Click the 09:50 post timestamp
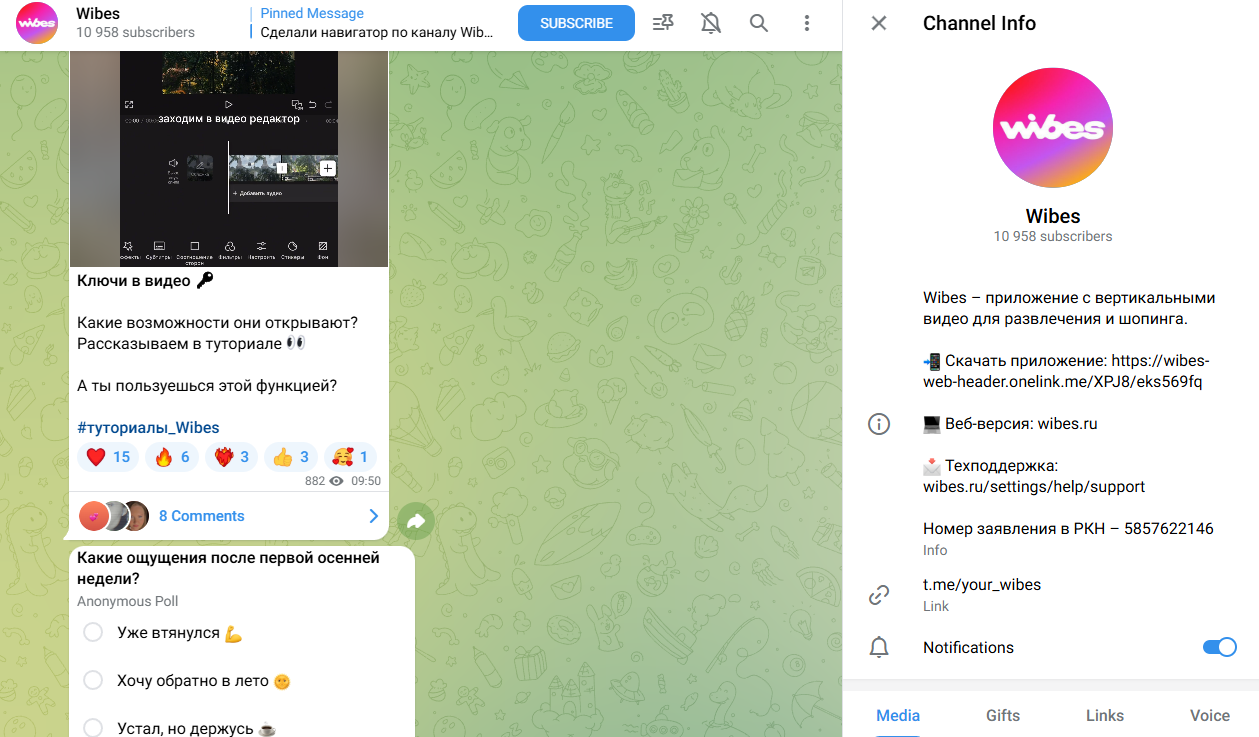 (366, 481)
